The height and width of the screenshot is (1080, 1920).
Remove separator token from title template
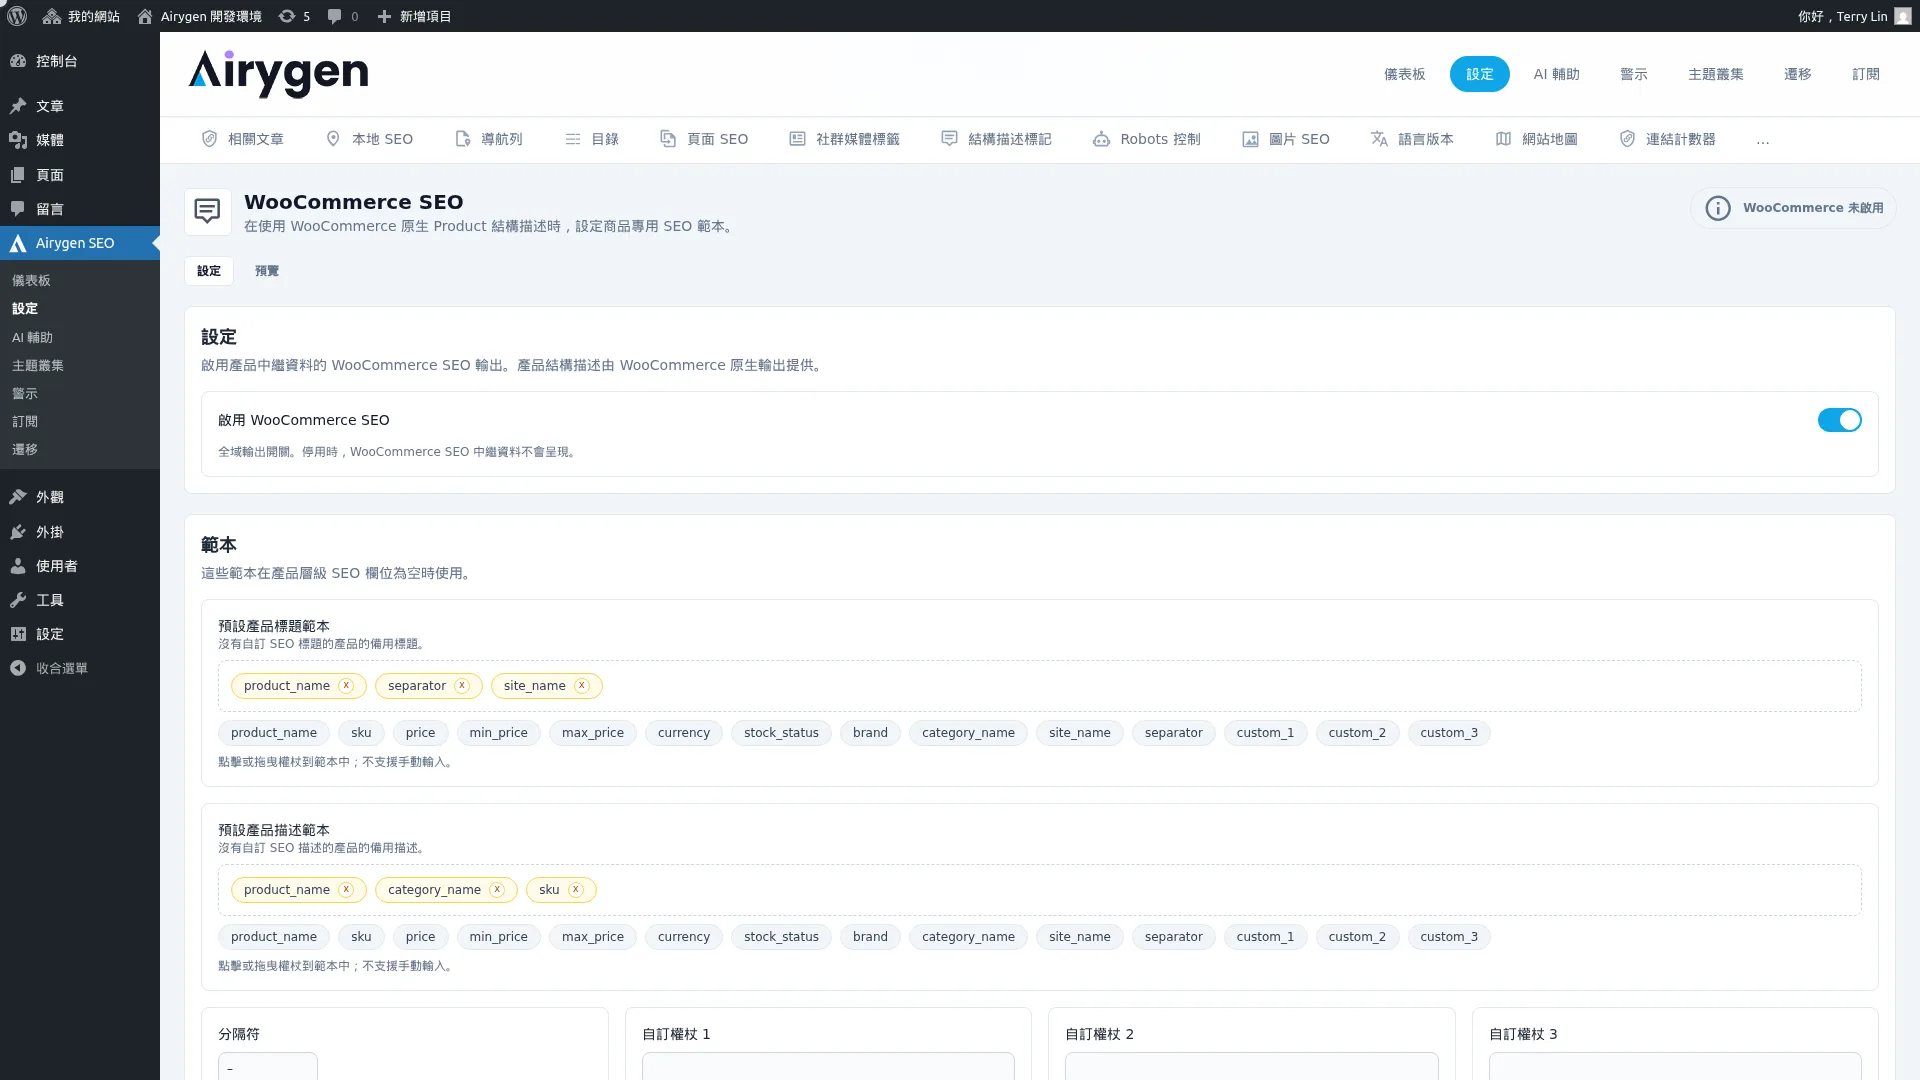pos(462,686)
